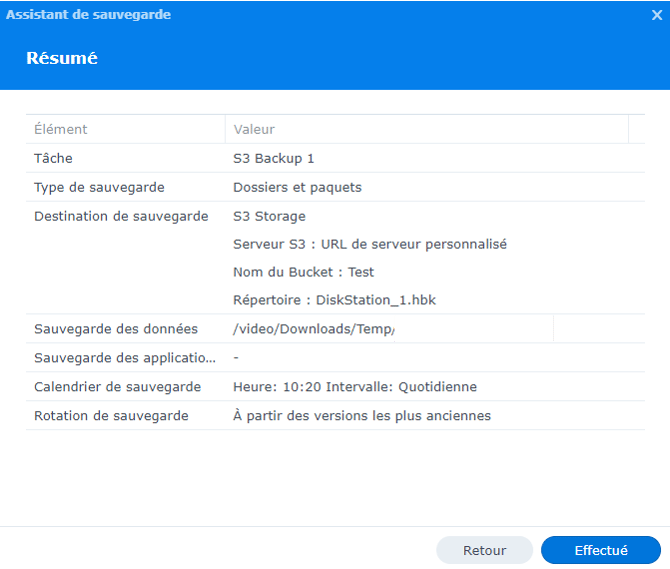Select the 'Destination de sauvegarde' label
Image resolution: width=670 pixels, height=569 pixels.
tap(121, 217)
